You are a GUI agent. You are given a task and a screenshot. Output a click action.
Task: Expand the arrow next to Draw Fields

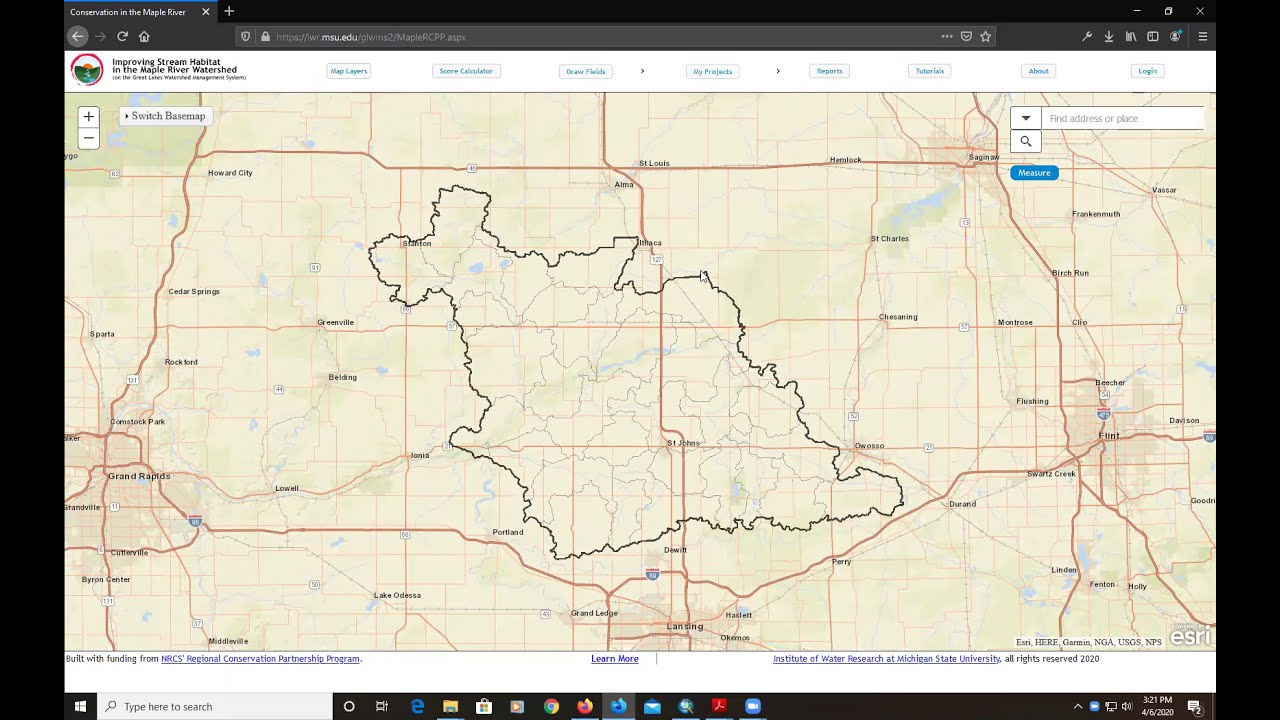(642, 71)
